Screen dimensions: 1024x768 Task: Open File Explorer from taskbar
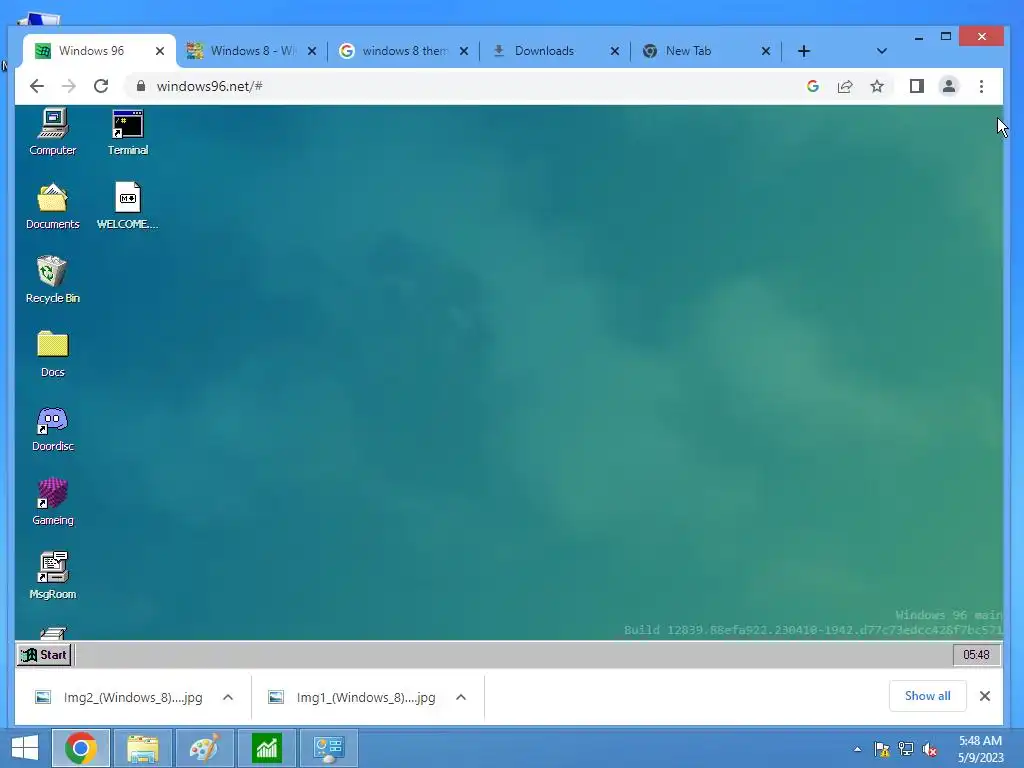click(142, 748)
